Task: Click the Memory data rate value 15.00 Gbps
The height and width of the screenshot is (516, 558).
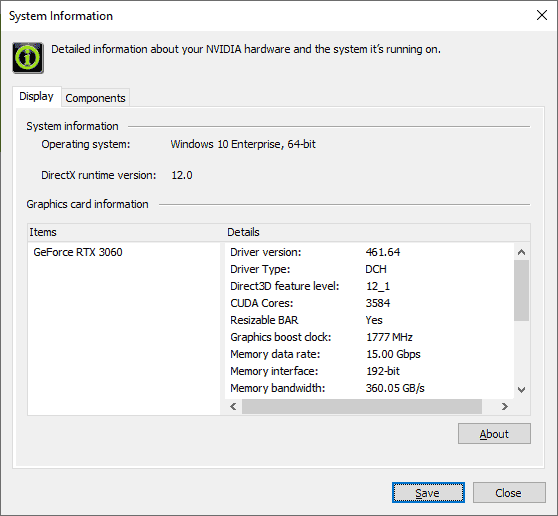Action: click(393, 354)
